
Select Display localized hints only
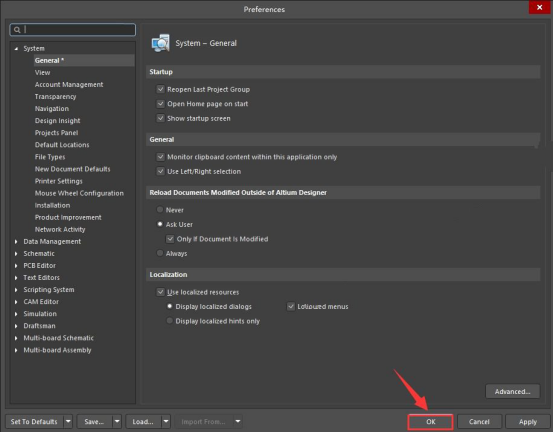pos(170,321)
